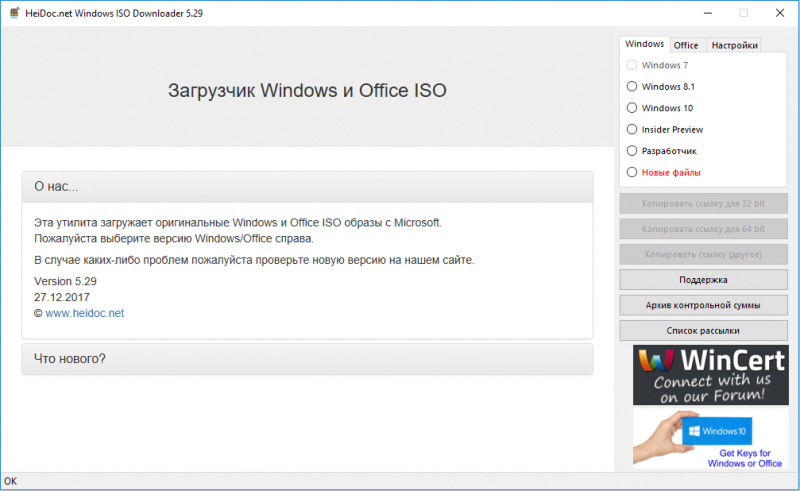Open the Поддержка button
The width and height of the screenshot is (800, 491).
click(x=704, y=280)
